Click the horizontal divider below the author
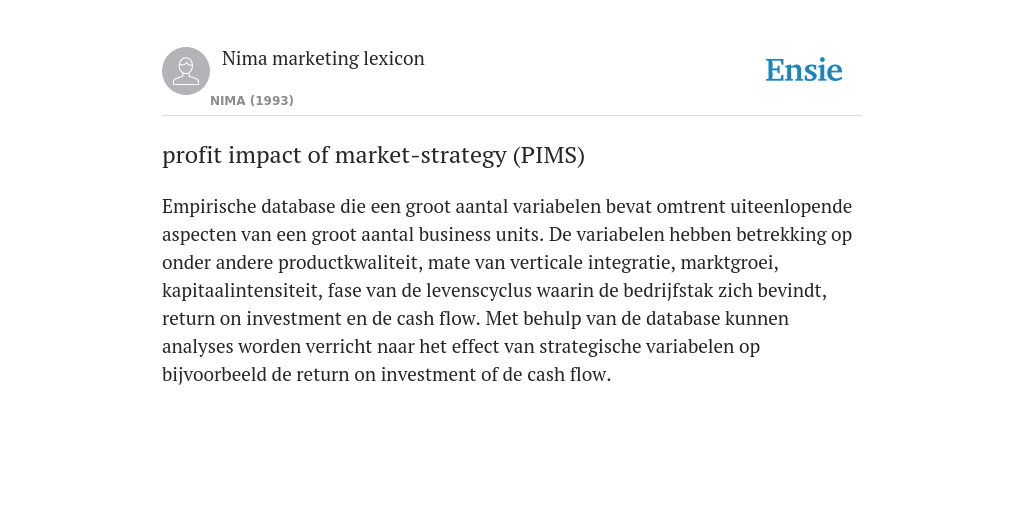Image resolution: width=1024 pixels, height=512 pixels. (512, 116)
